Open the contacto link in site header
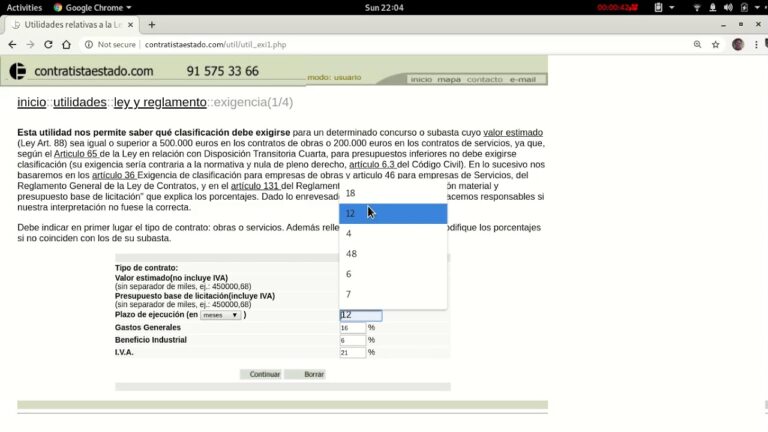Viewport: 768px width, 432px height. 484,79
